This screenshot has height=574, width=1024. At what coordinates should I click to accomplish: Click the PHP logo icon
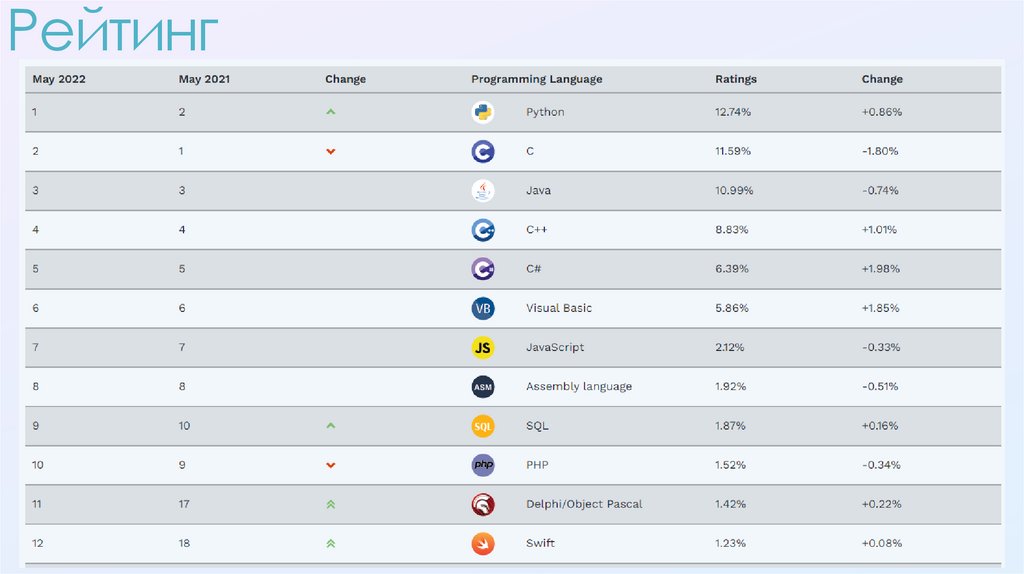(483, 465)
